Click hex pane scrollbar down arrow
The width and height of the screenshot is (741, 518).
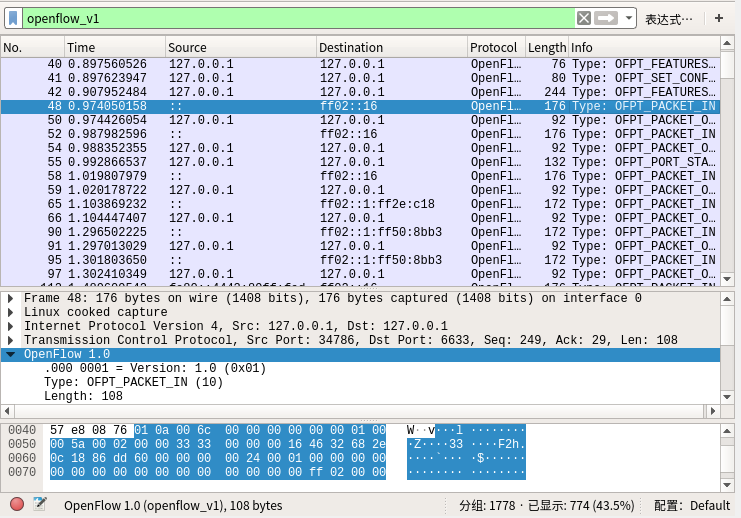pyautogui.click(x=727, y=485)
